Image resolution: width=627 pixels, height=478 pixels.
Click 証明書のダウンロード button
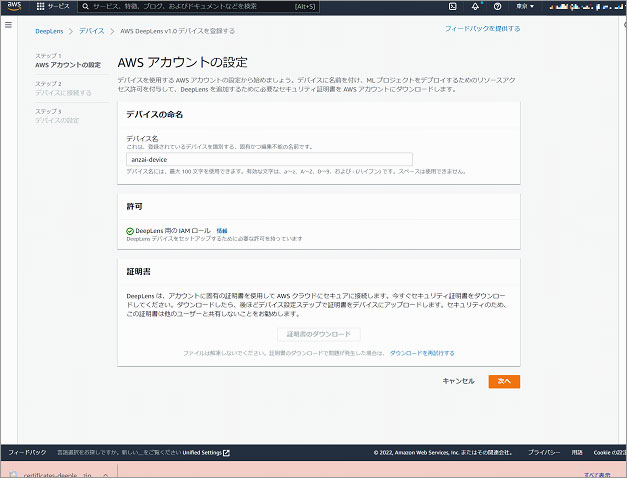tap(319, 334)
